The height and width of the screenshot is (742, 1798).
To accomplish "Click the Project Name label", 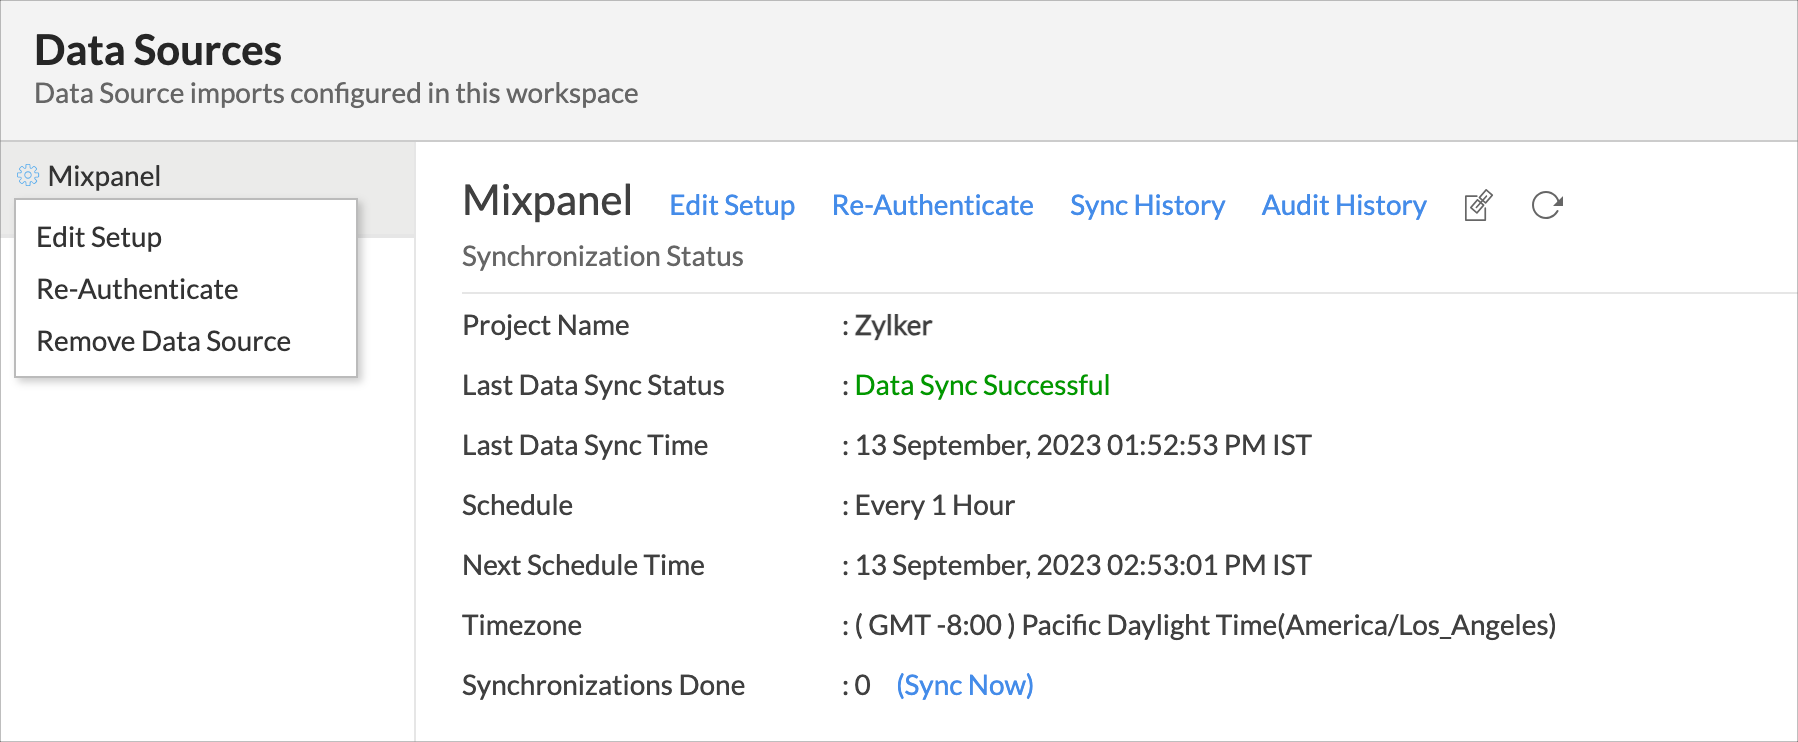I will (545, 325).
